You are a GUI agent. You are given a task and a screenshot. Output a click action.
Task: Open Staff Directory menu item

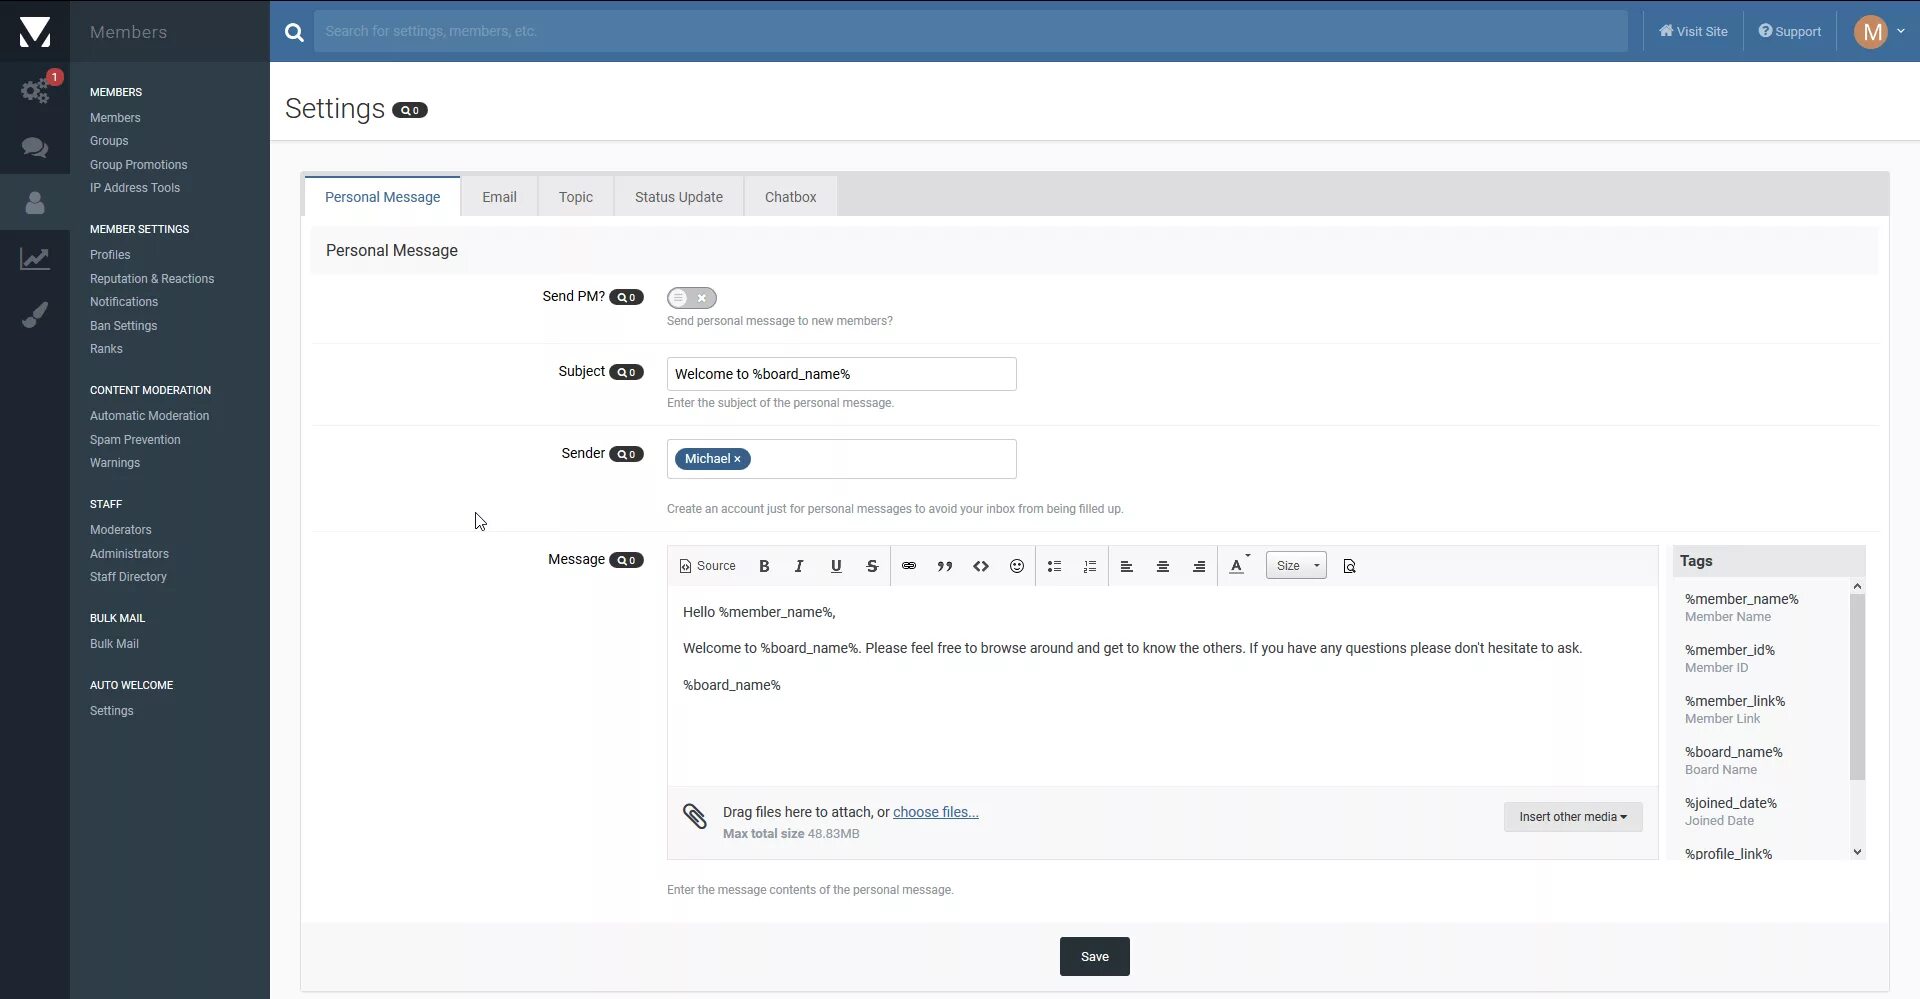point(128,577)
